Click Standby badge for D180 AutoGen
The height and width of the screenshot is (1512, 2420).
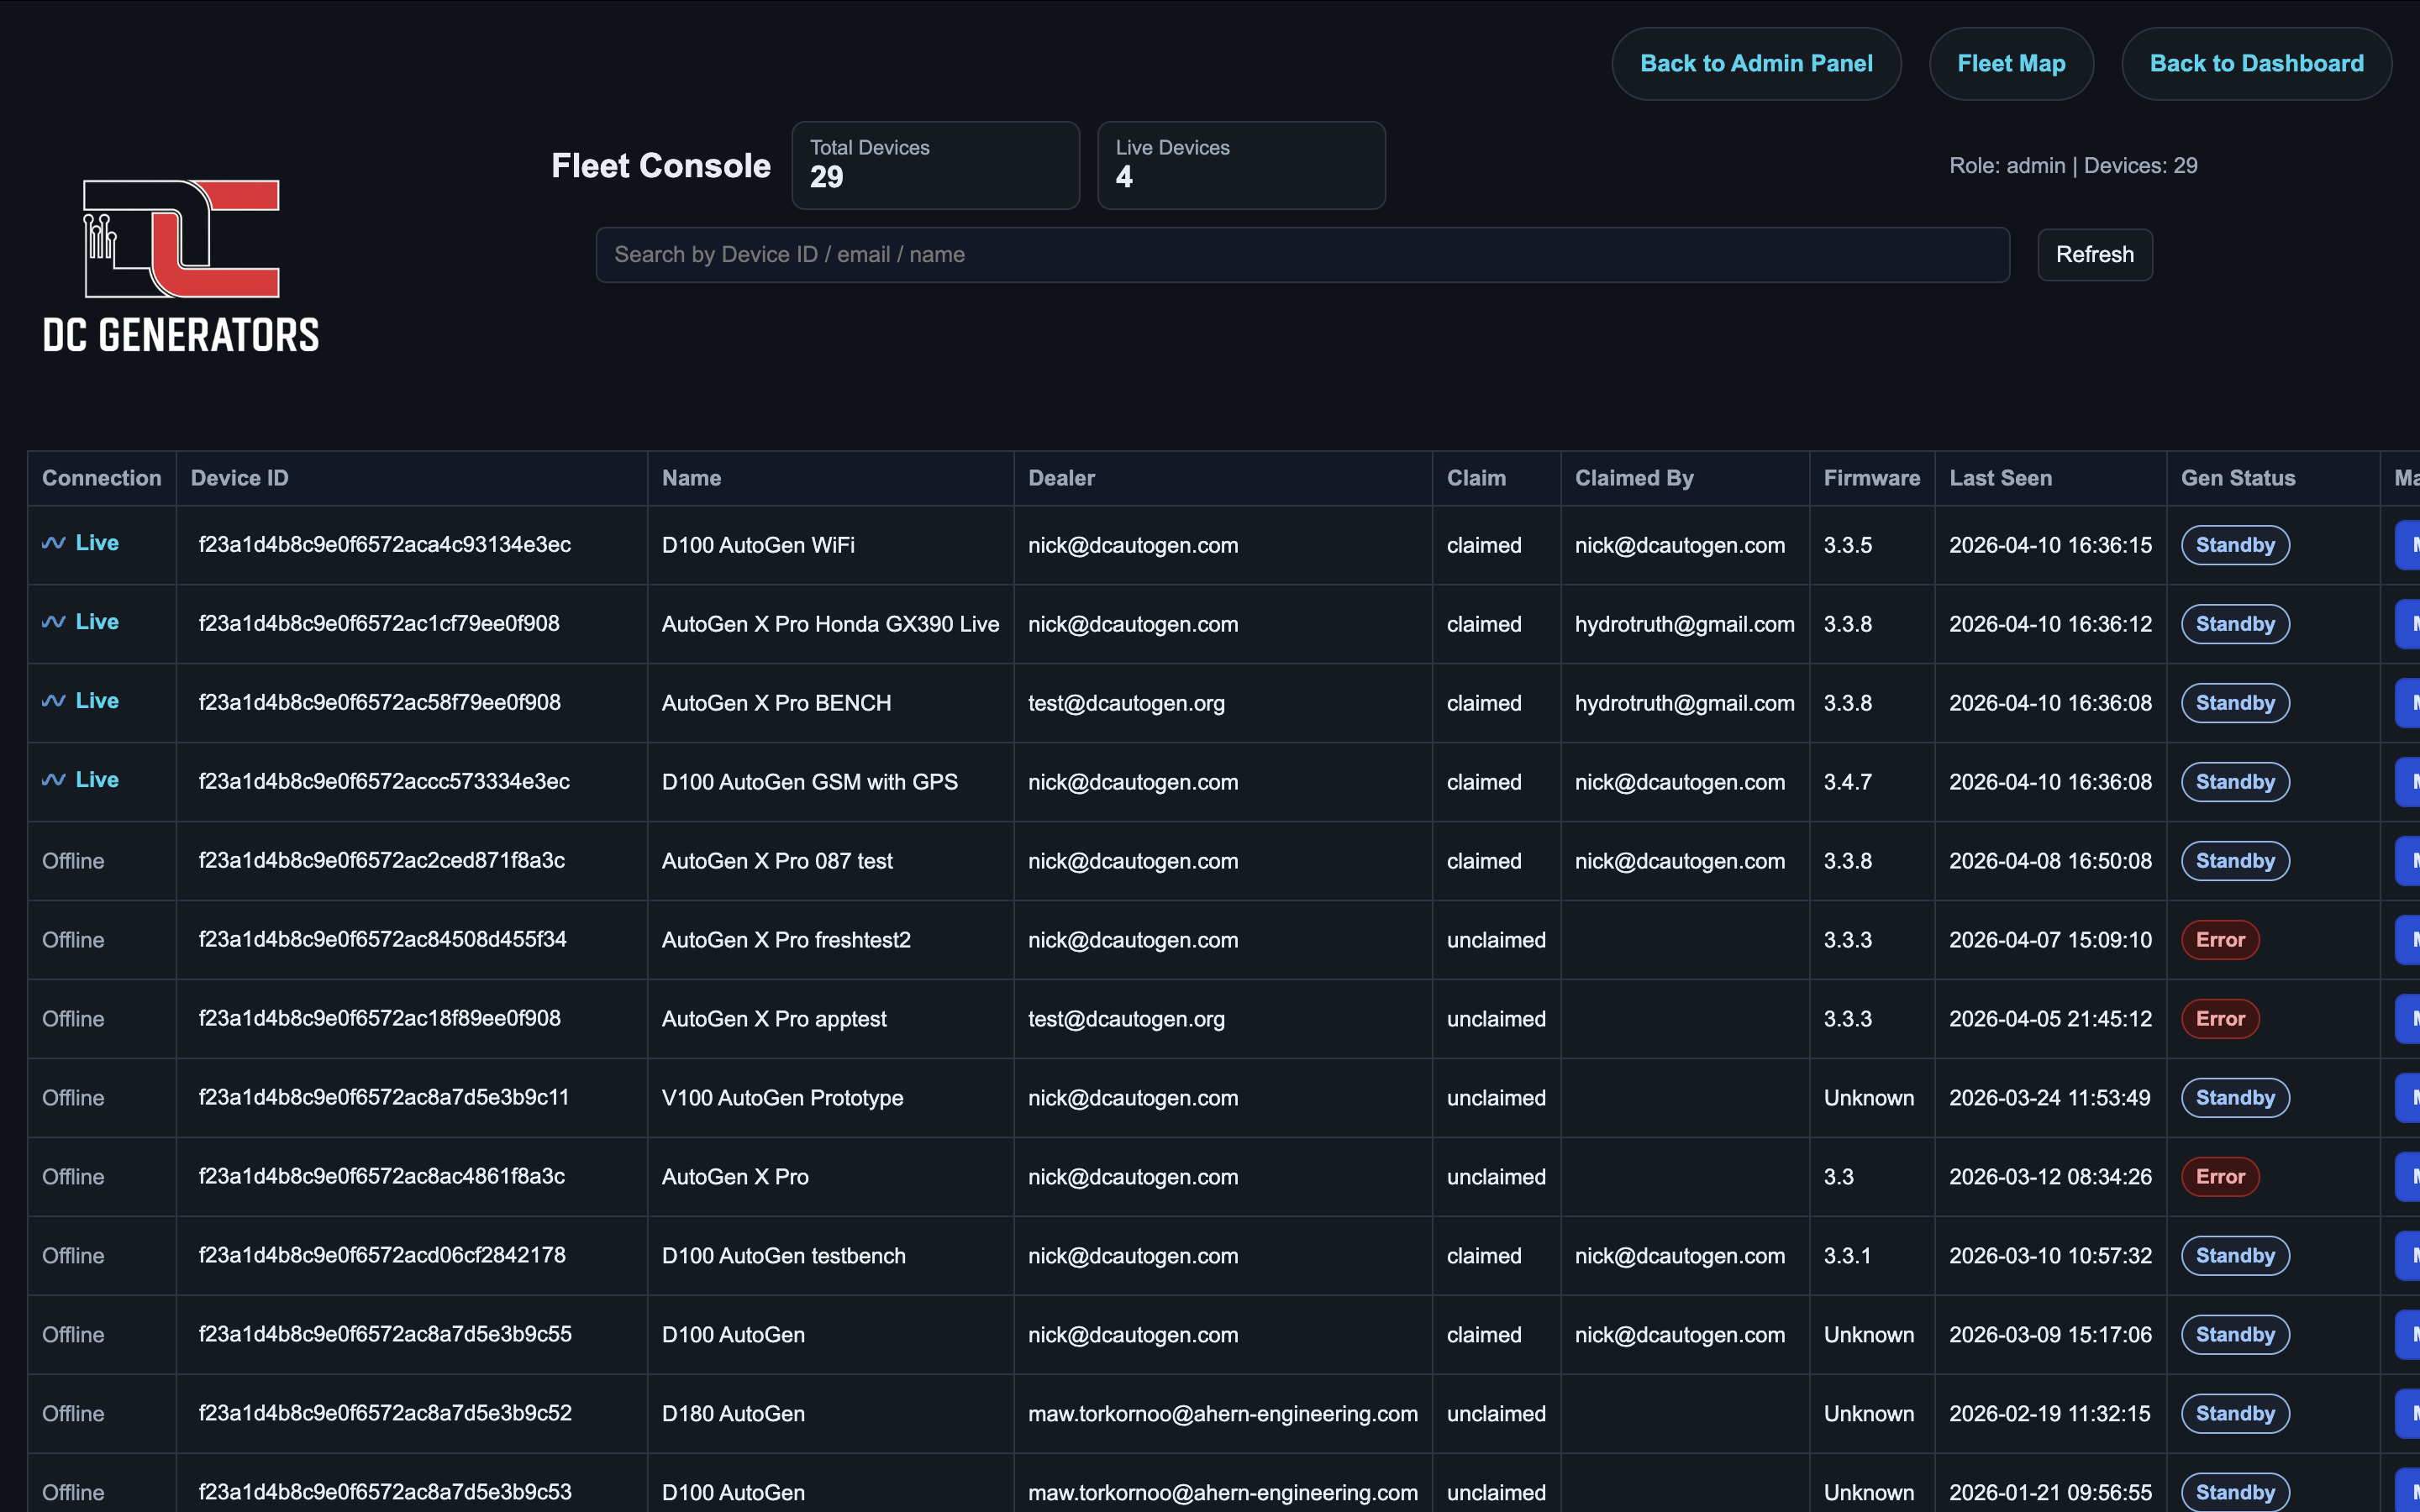[x=2235, y=1414]
